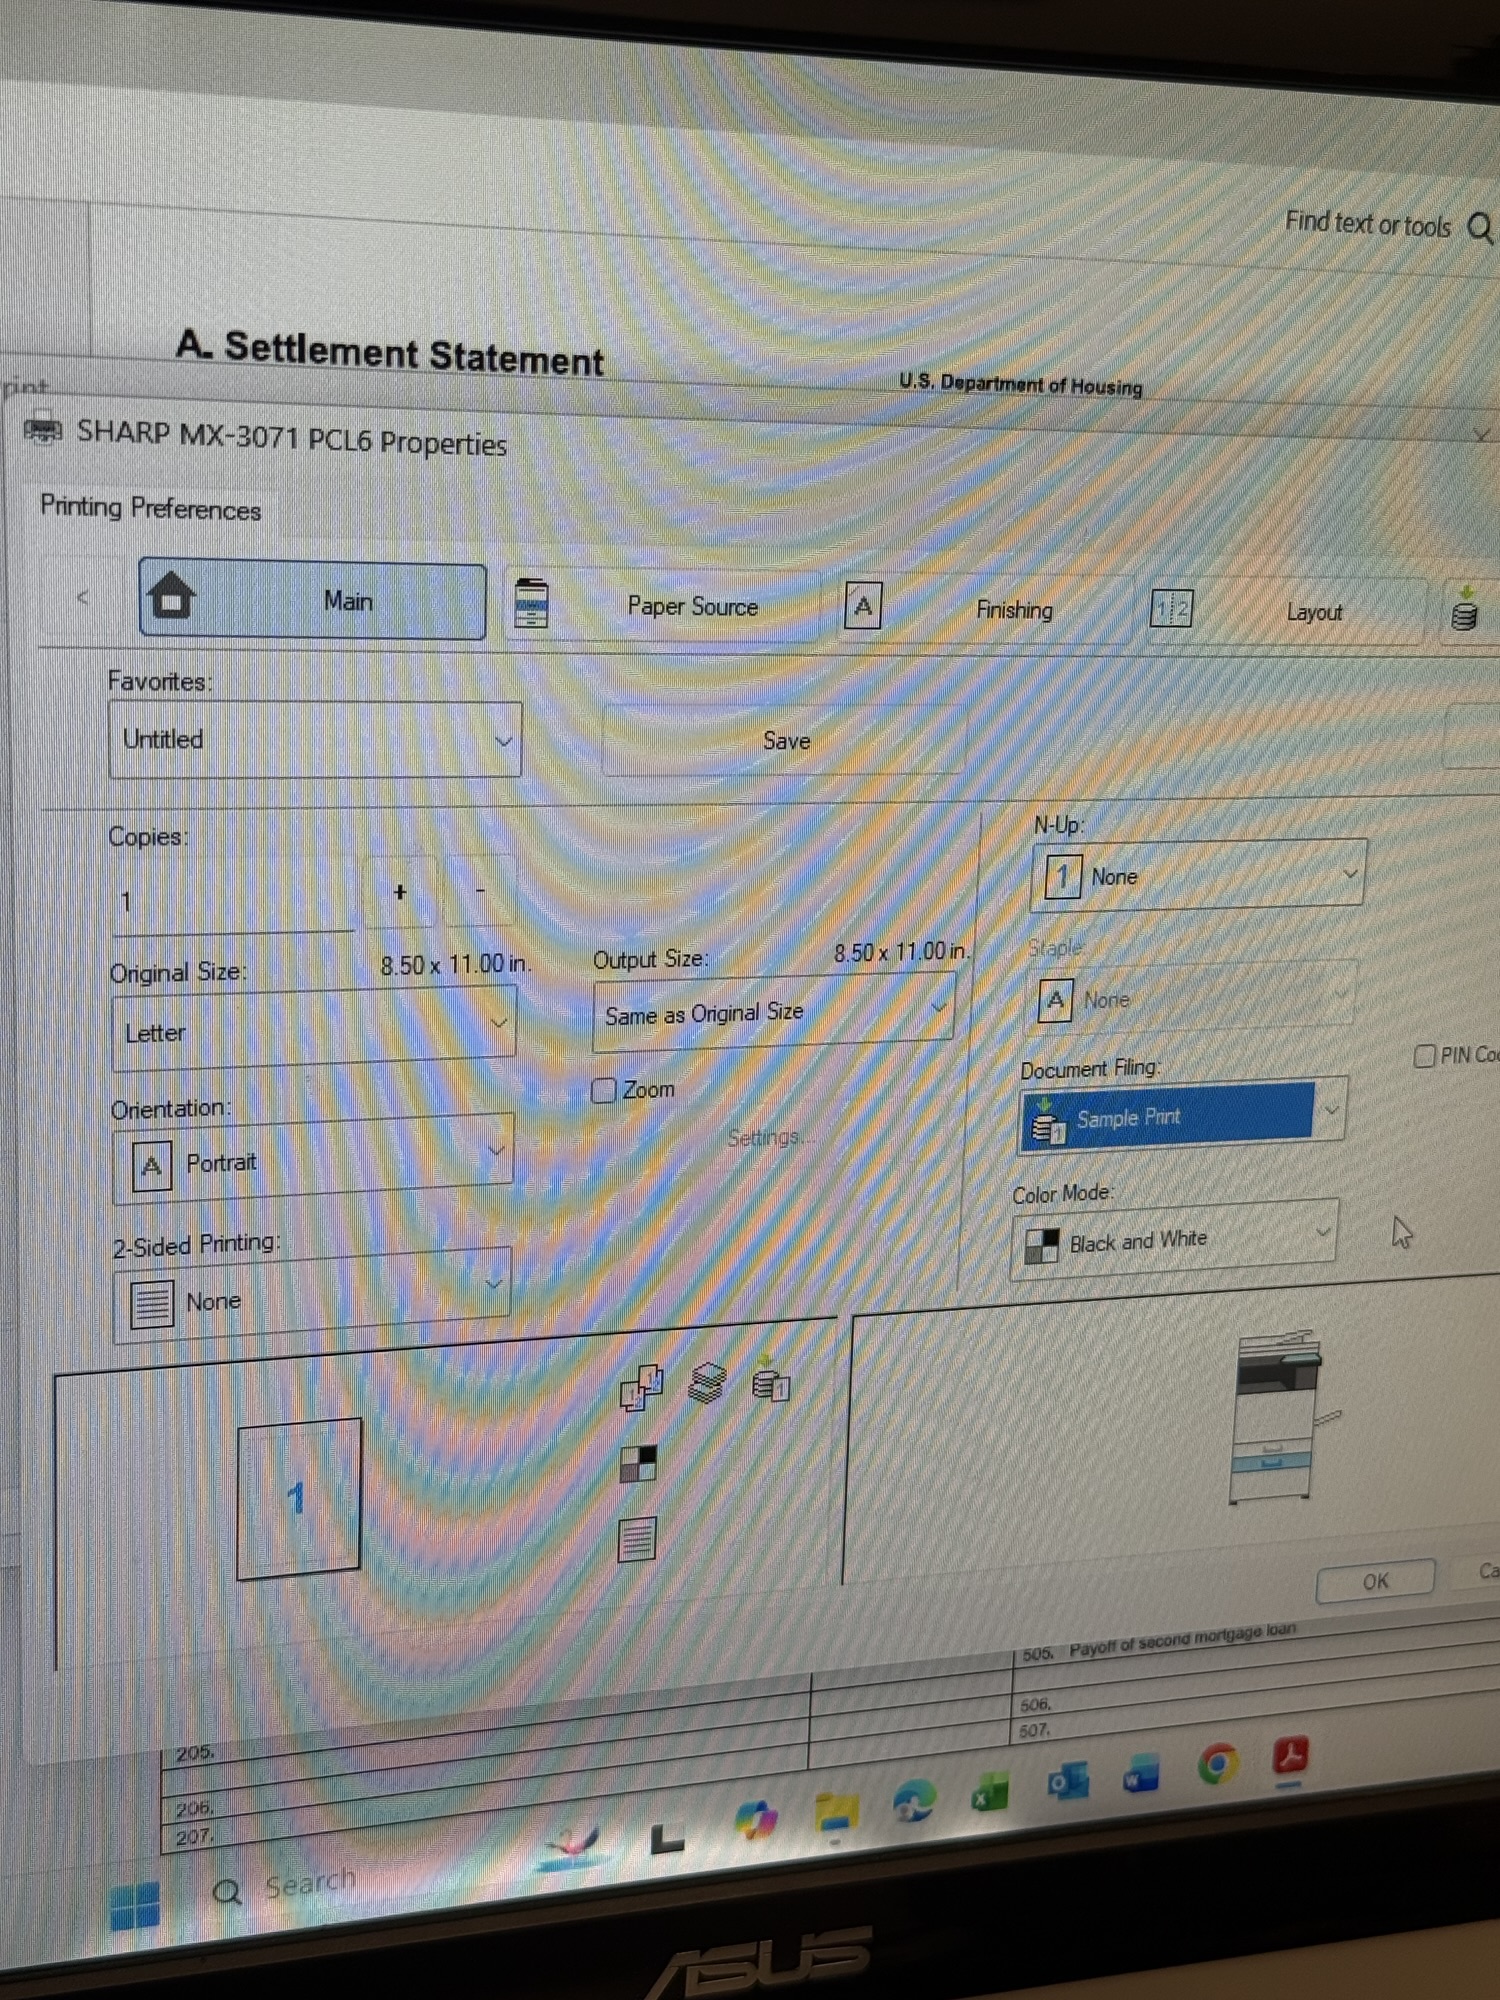Viewport: 1500px width, 2000px height.
Task: Open the 2-Sided Printing dropdown
Action: click(x=312, y=1294)
